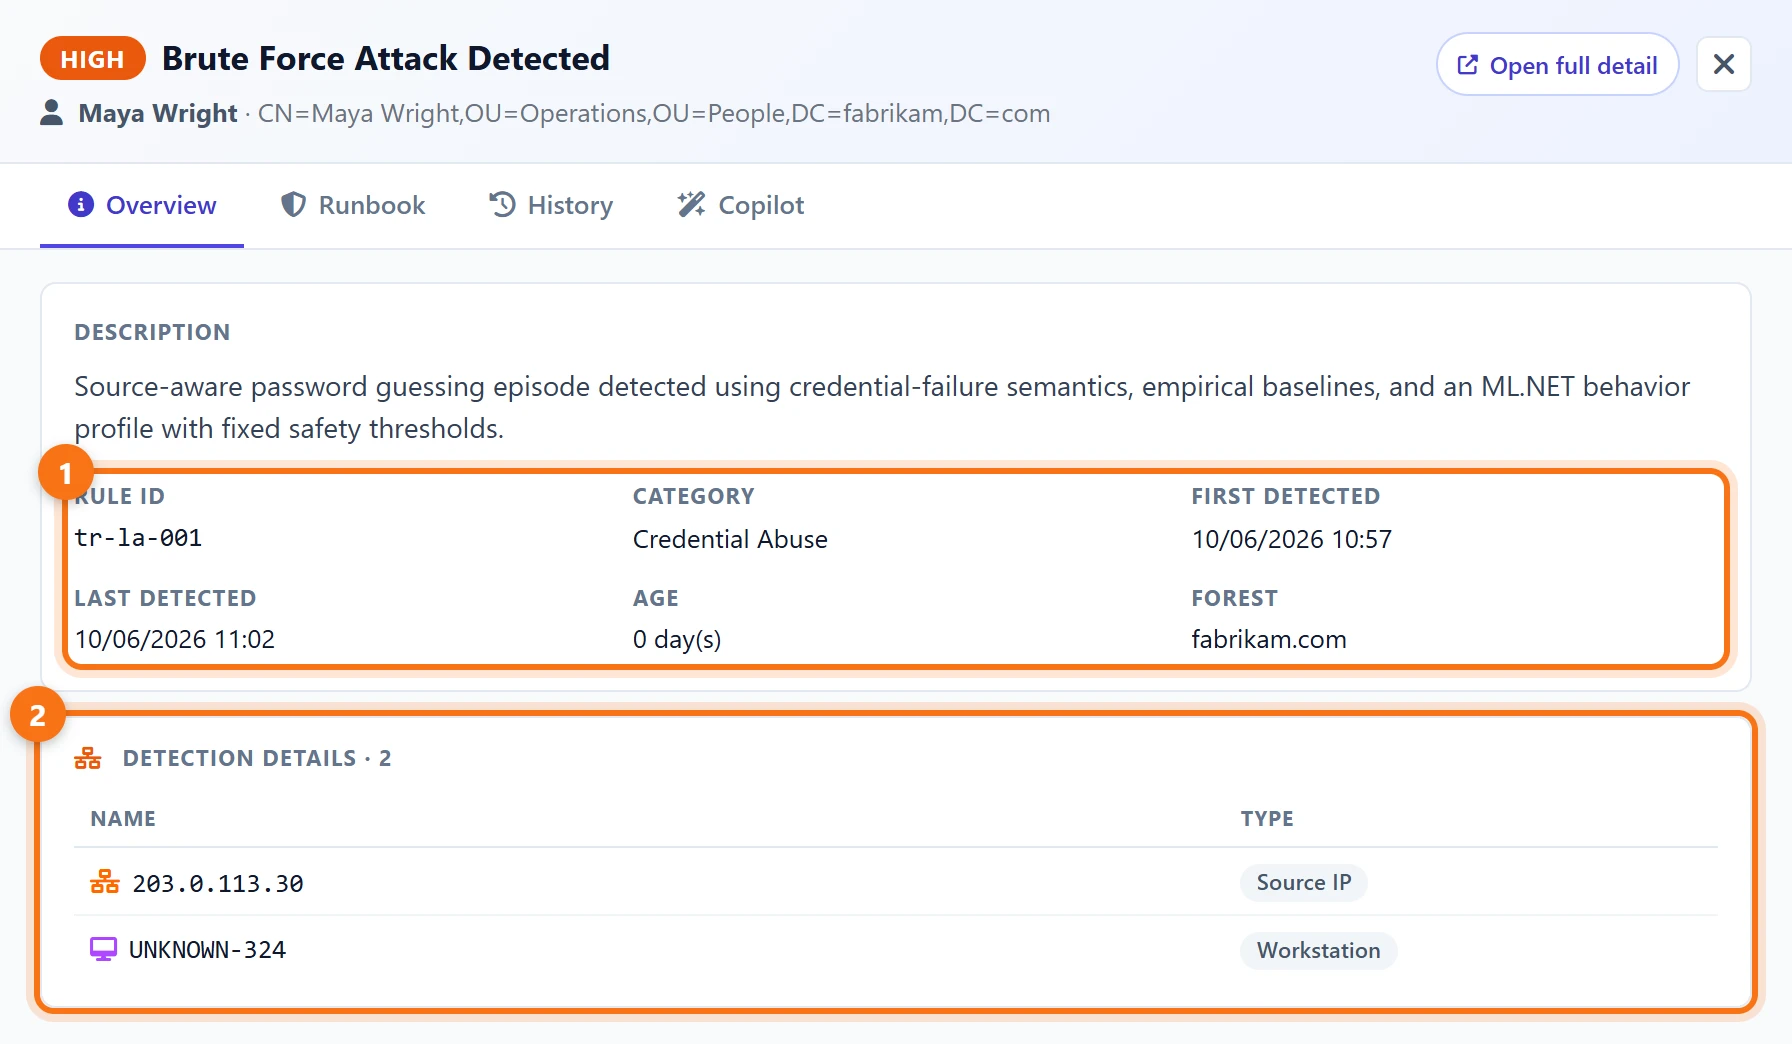Click the age value 0 day(s)
1792x1044 pixels.
tap(677, 639)
